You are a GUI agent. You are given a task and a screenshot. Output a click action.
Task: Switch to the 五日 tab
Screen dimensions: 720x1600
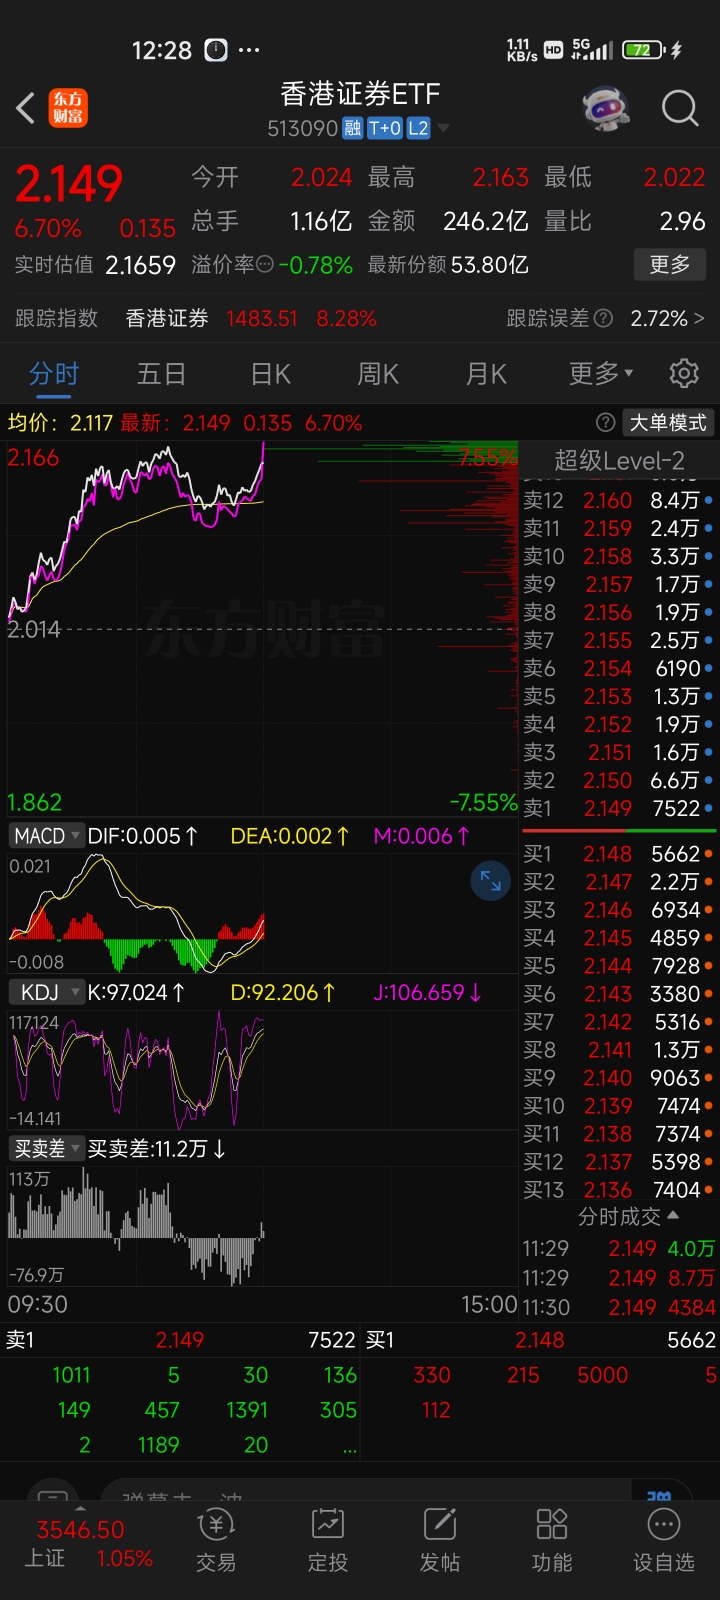coord(161,373)
